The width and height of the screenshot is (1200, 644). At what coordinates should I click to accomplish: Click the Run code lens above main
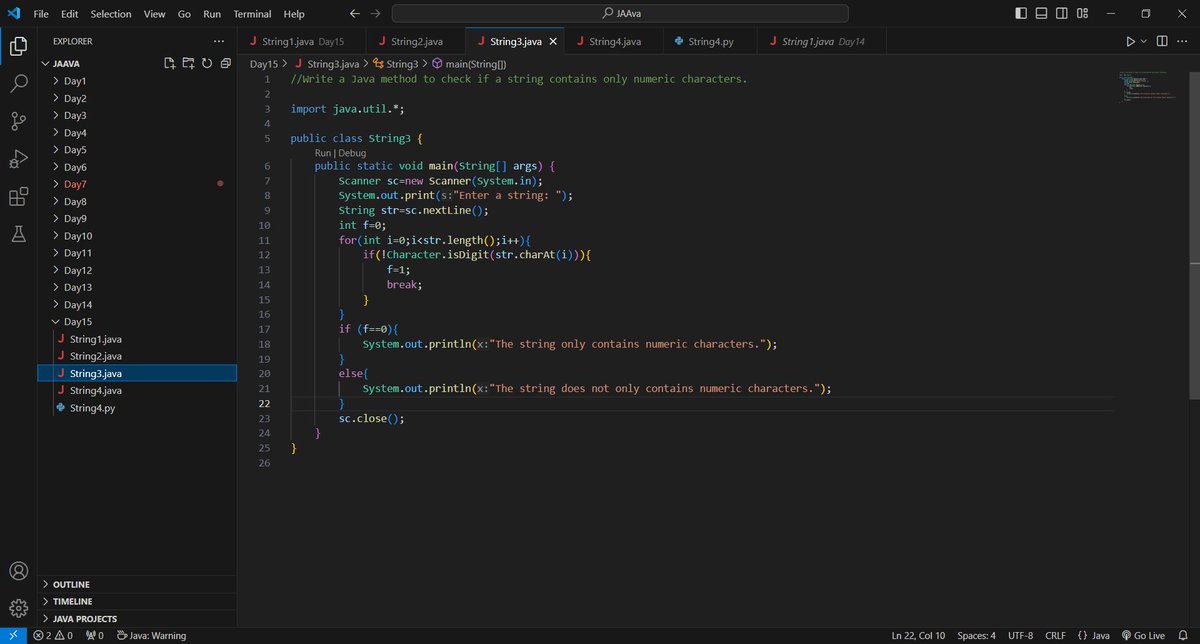point(322,153)
